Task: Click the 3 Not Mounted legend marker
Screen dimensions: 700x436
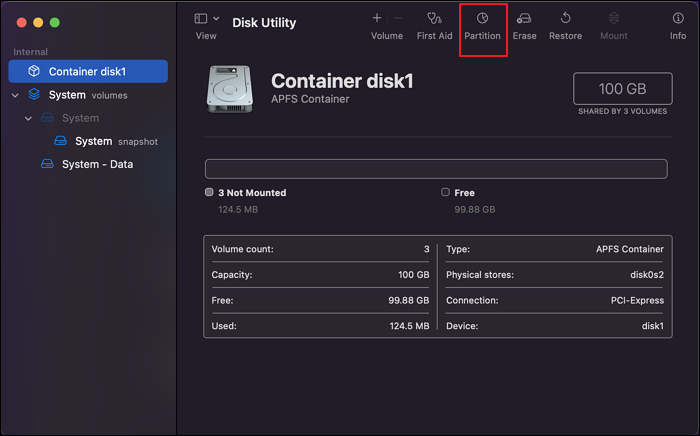Action: 209,192
